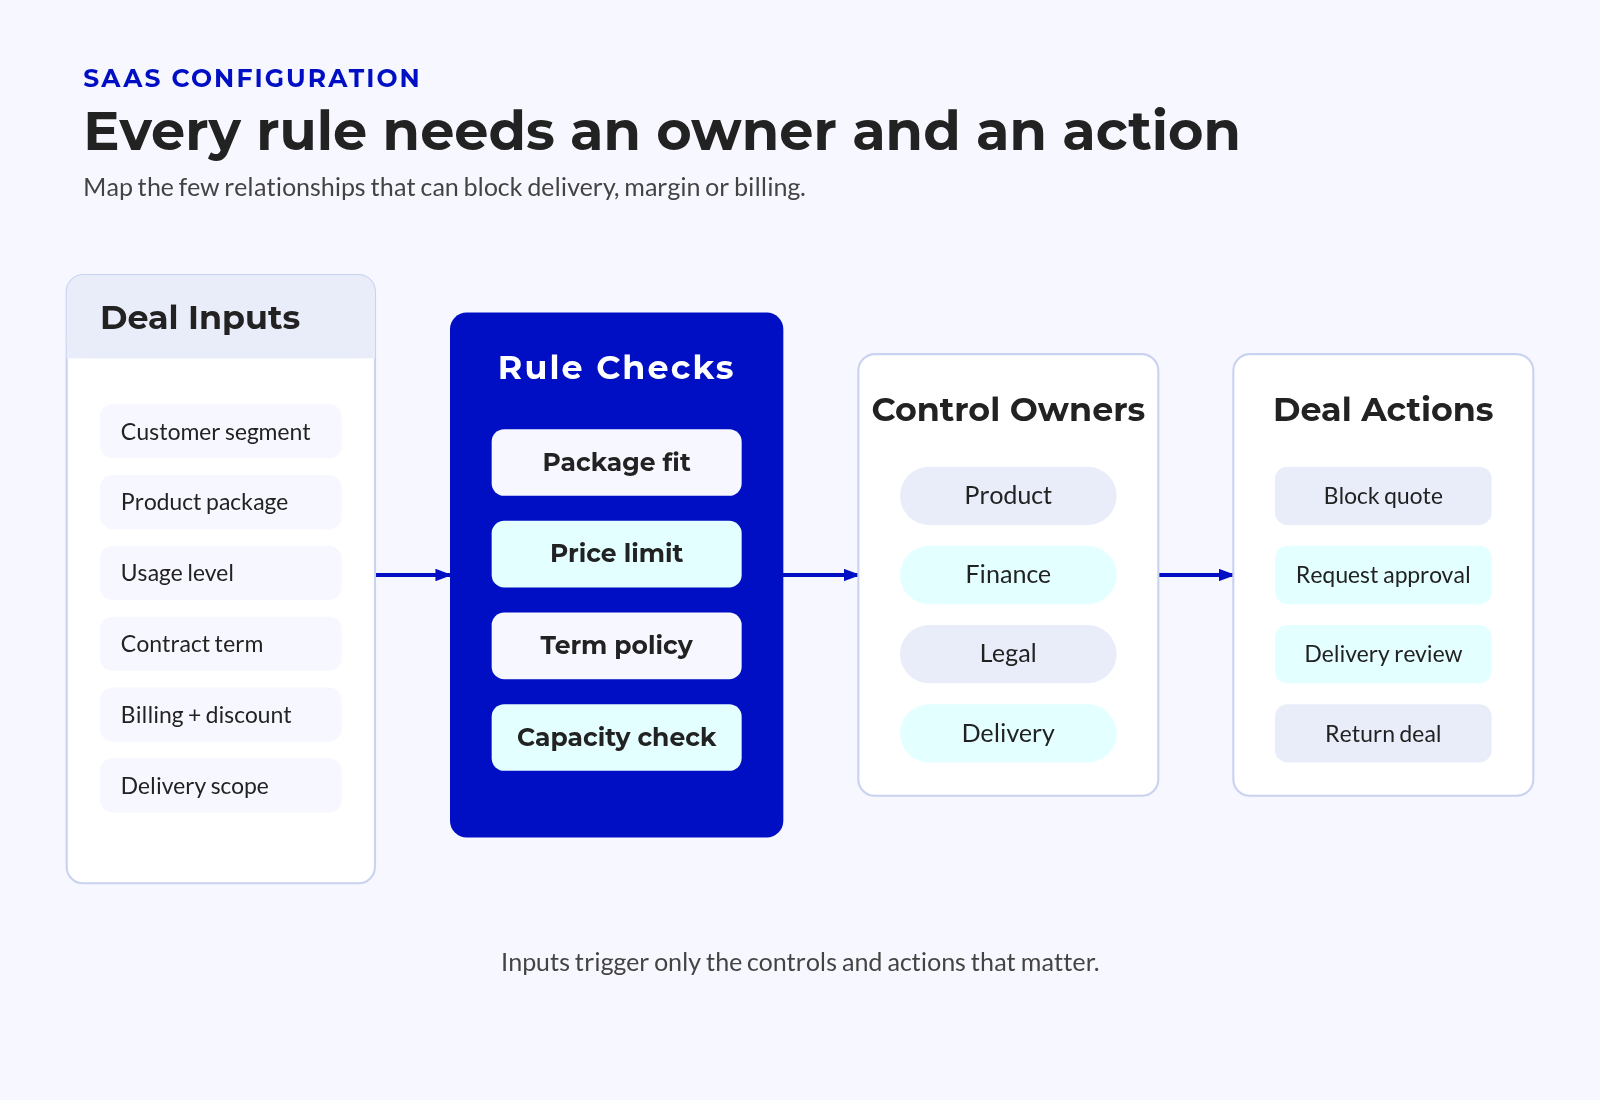The height and width of the screenshot is (1100, 1600).
Task: Click the 'Deal Actions' panel title
Action: [x=1383, y=410]
